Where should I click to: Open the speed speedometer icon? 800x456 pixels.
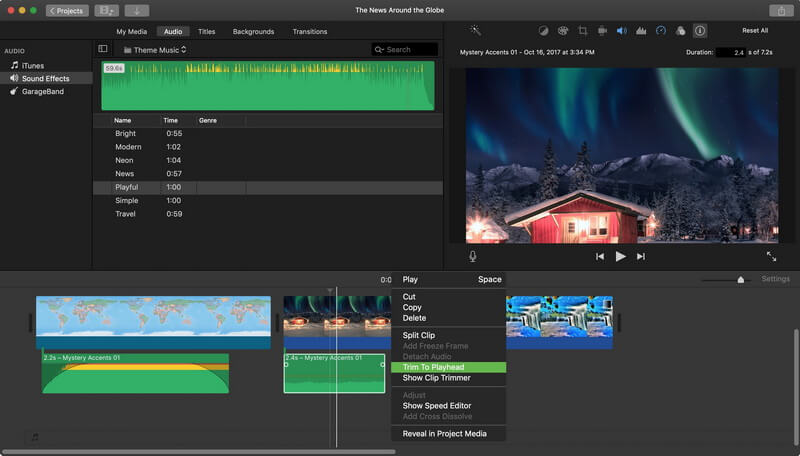pos(660,31)
